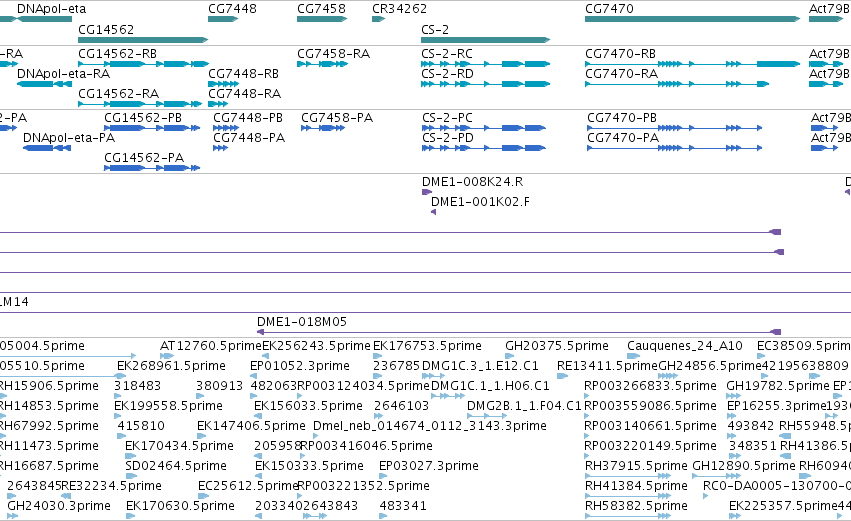Select RH58382.5prime EST feature

point(628,516)
